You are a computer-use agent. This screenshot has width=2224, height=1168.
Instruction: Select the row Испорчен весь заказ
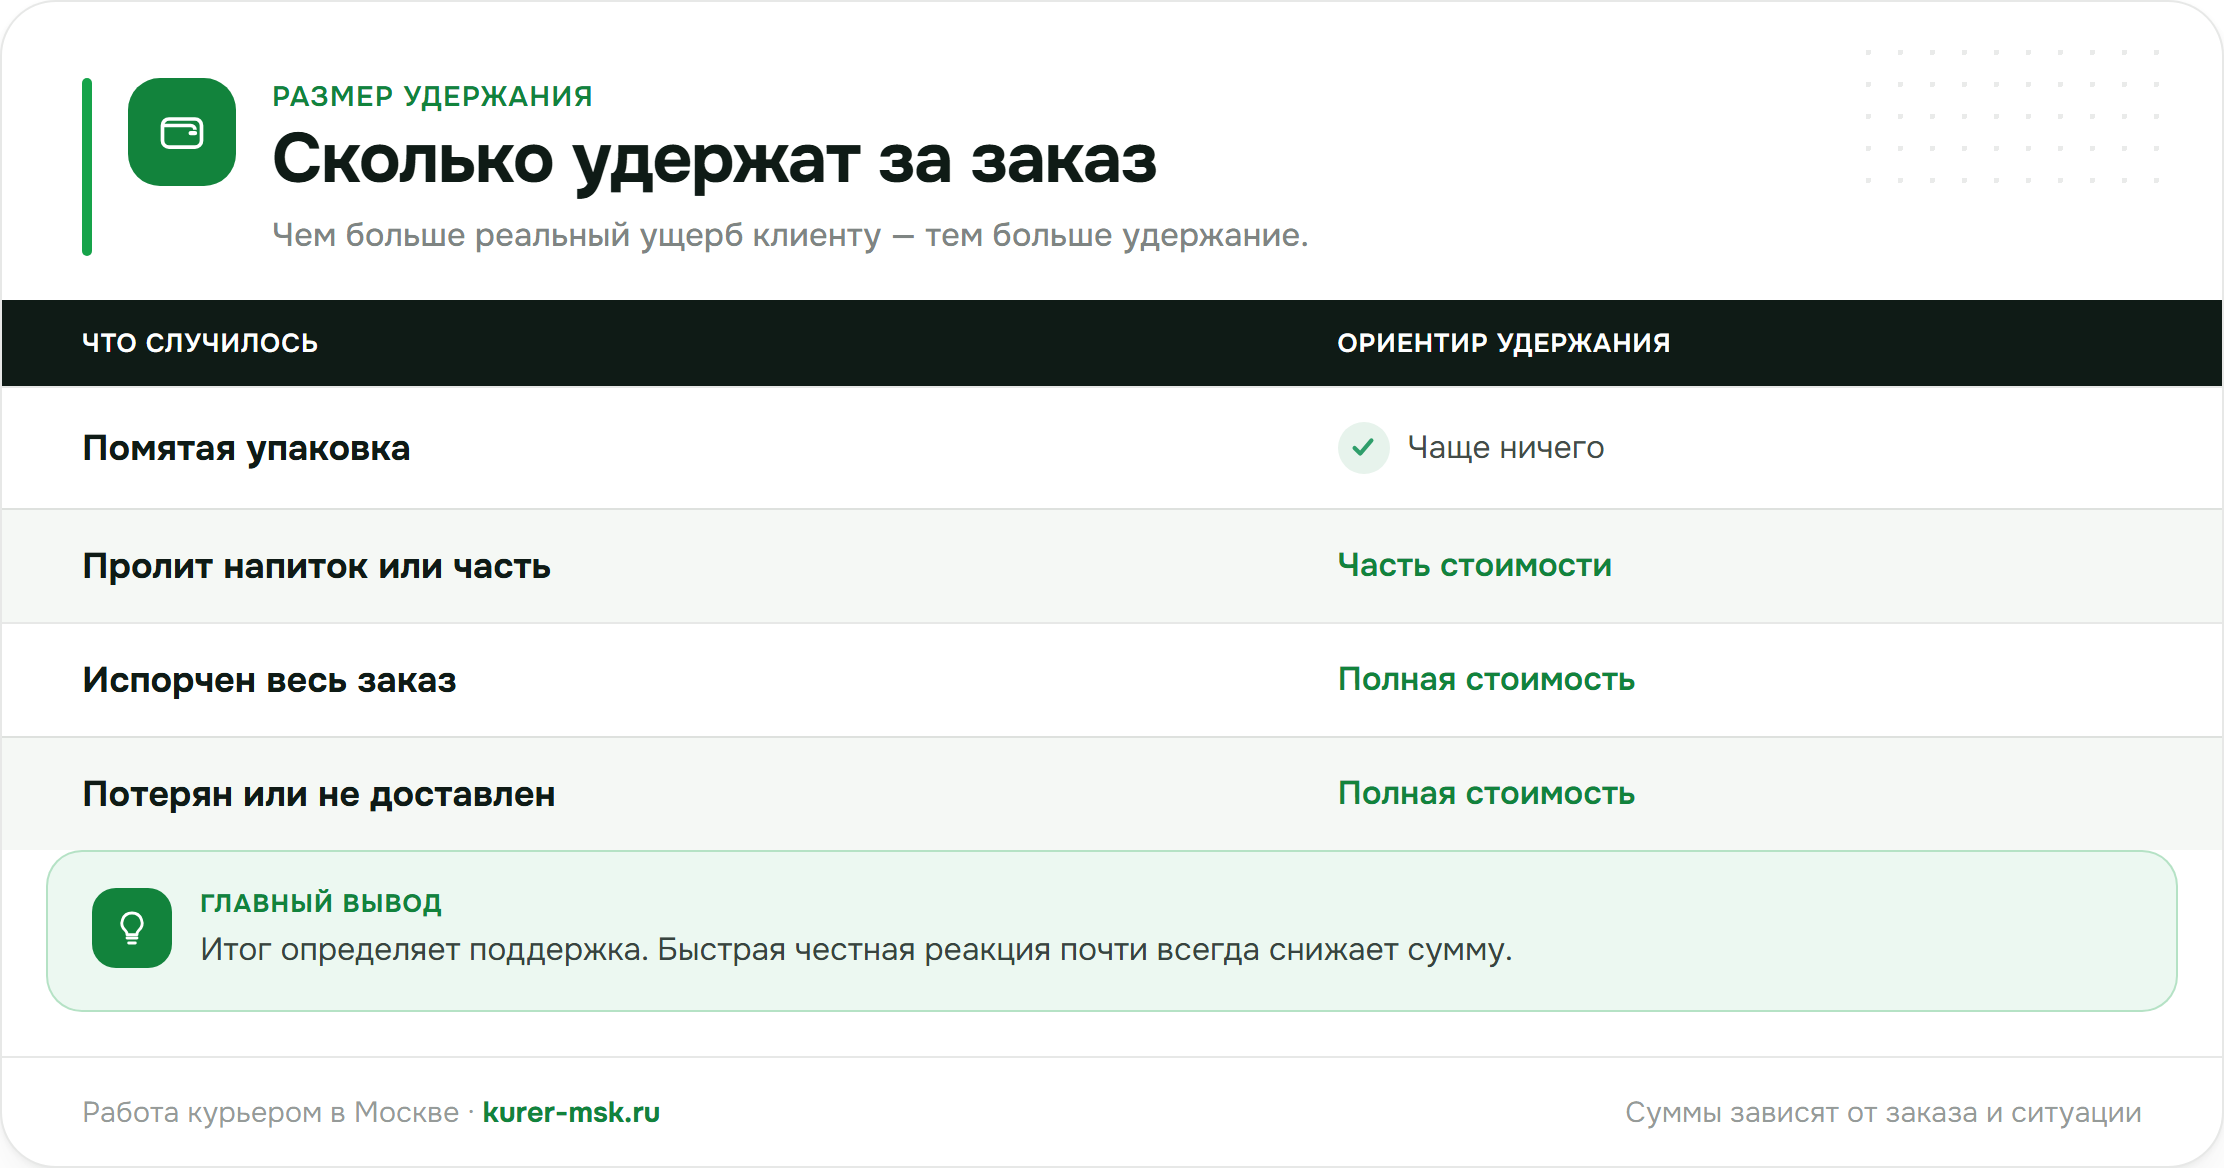1112,680
